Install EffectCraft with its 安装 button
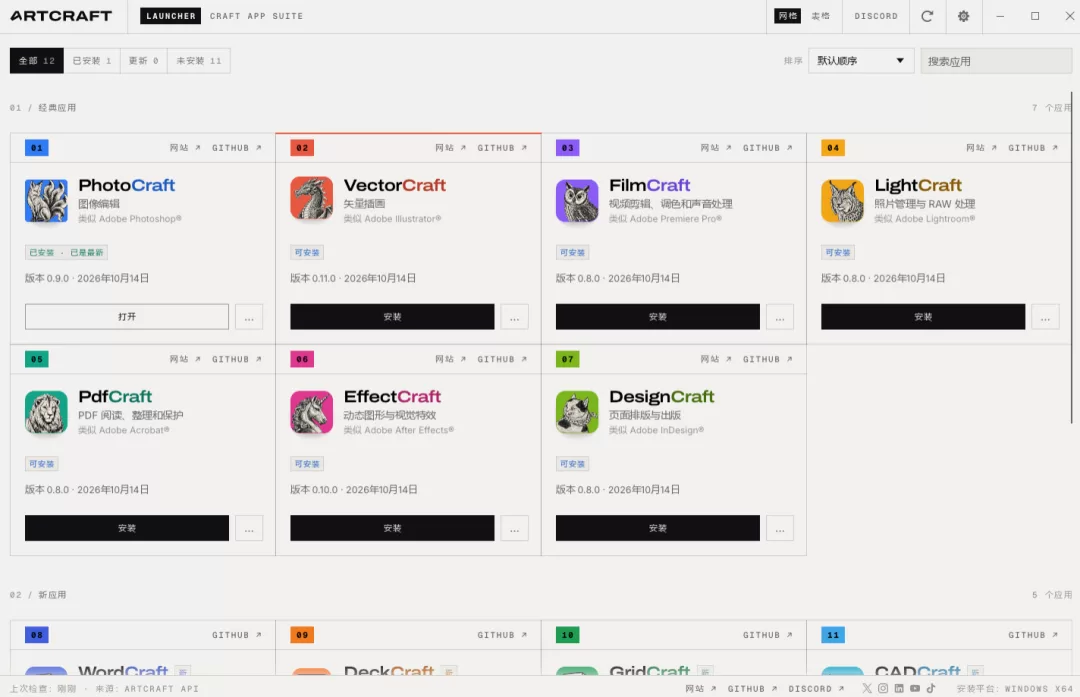Screen dimensions: 1080x697 tap(392, 528)
